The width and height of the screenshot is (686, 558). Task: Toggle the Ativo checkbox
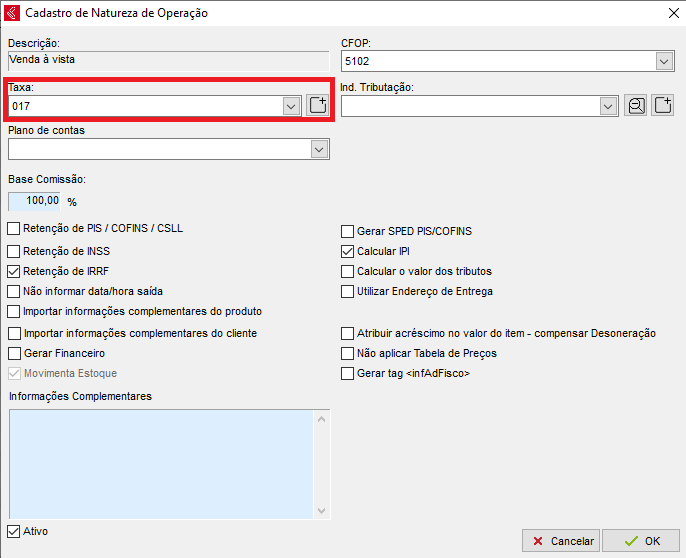coord(14,531)
